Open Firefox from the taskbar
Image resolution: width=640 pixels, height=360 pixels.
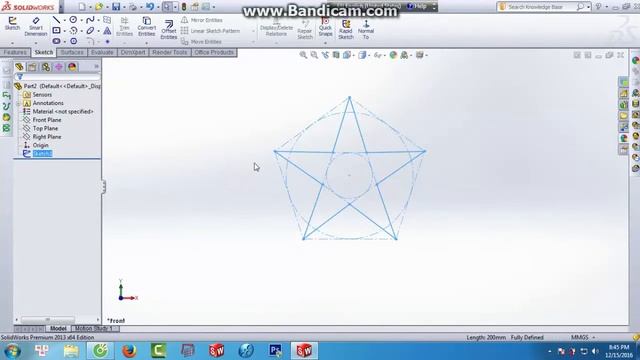pyautogui.click(x=129, y=351)
